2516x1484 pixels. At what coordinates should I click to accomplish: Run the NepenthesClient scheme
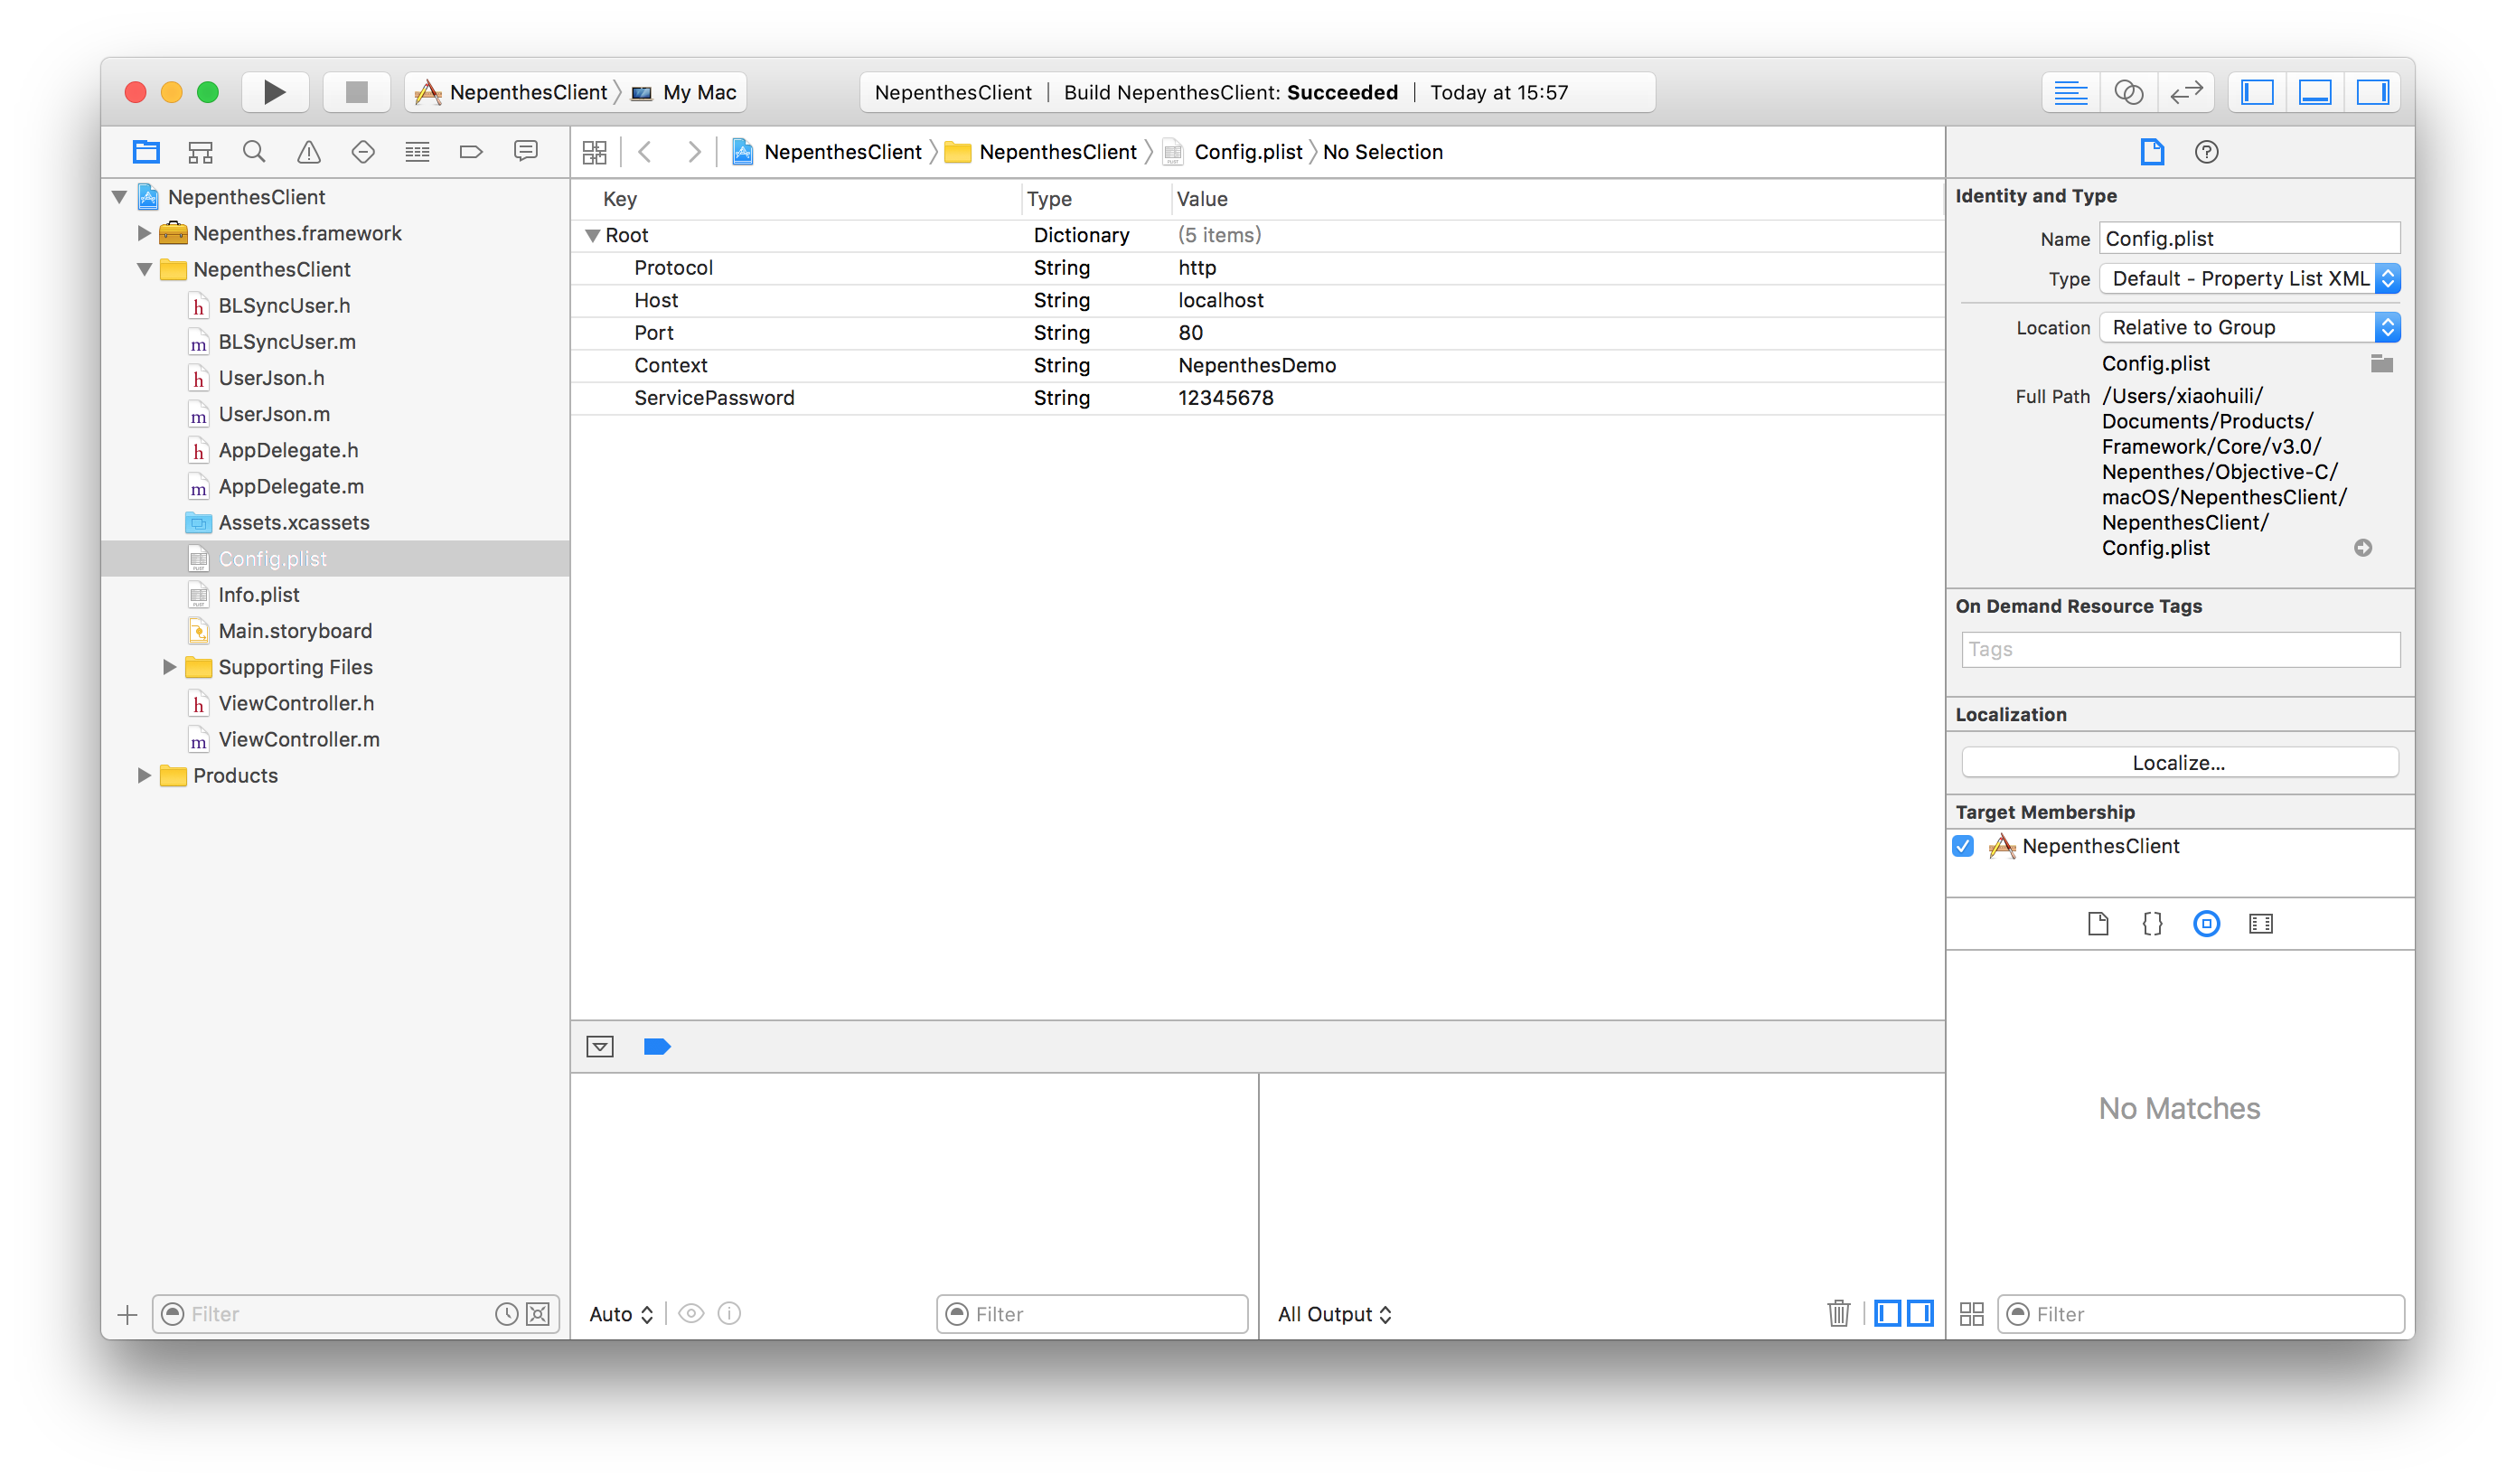(274, 92)
